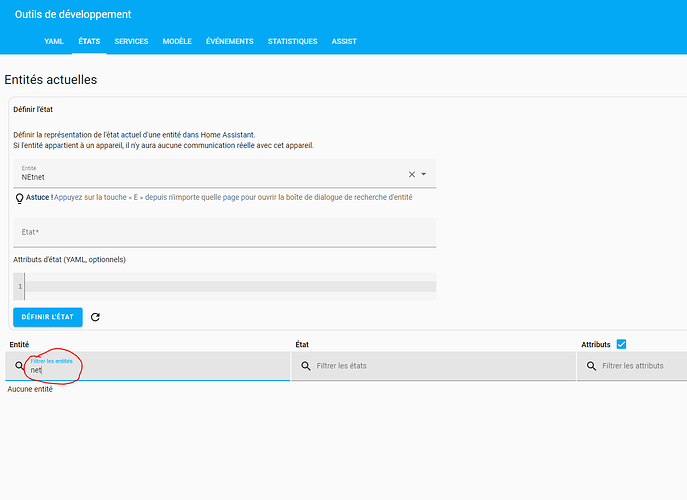Click the search icon in attributs filter

coord(591,365)
